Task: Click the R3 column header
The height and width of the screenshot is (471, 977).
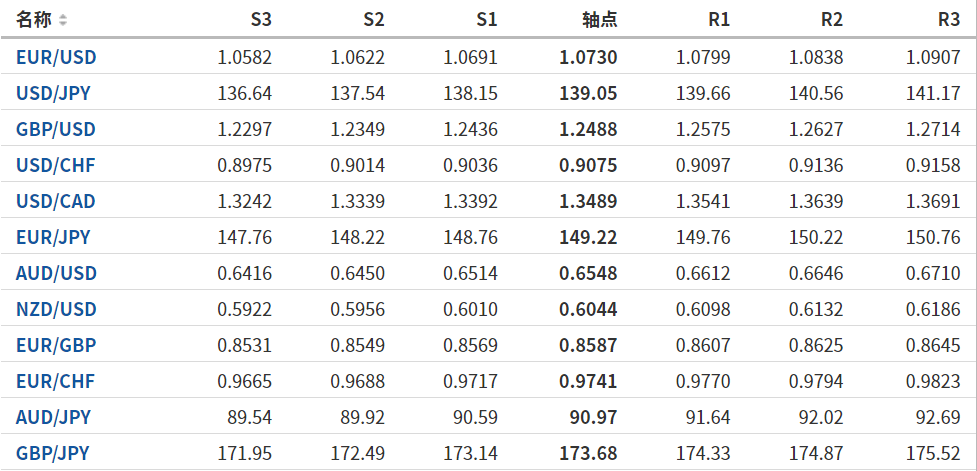Action: click(949, 20)
